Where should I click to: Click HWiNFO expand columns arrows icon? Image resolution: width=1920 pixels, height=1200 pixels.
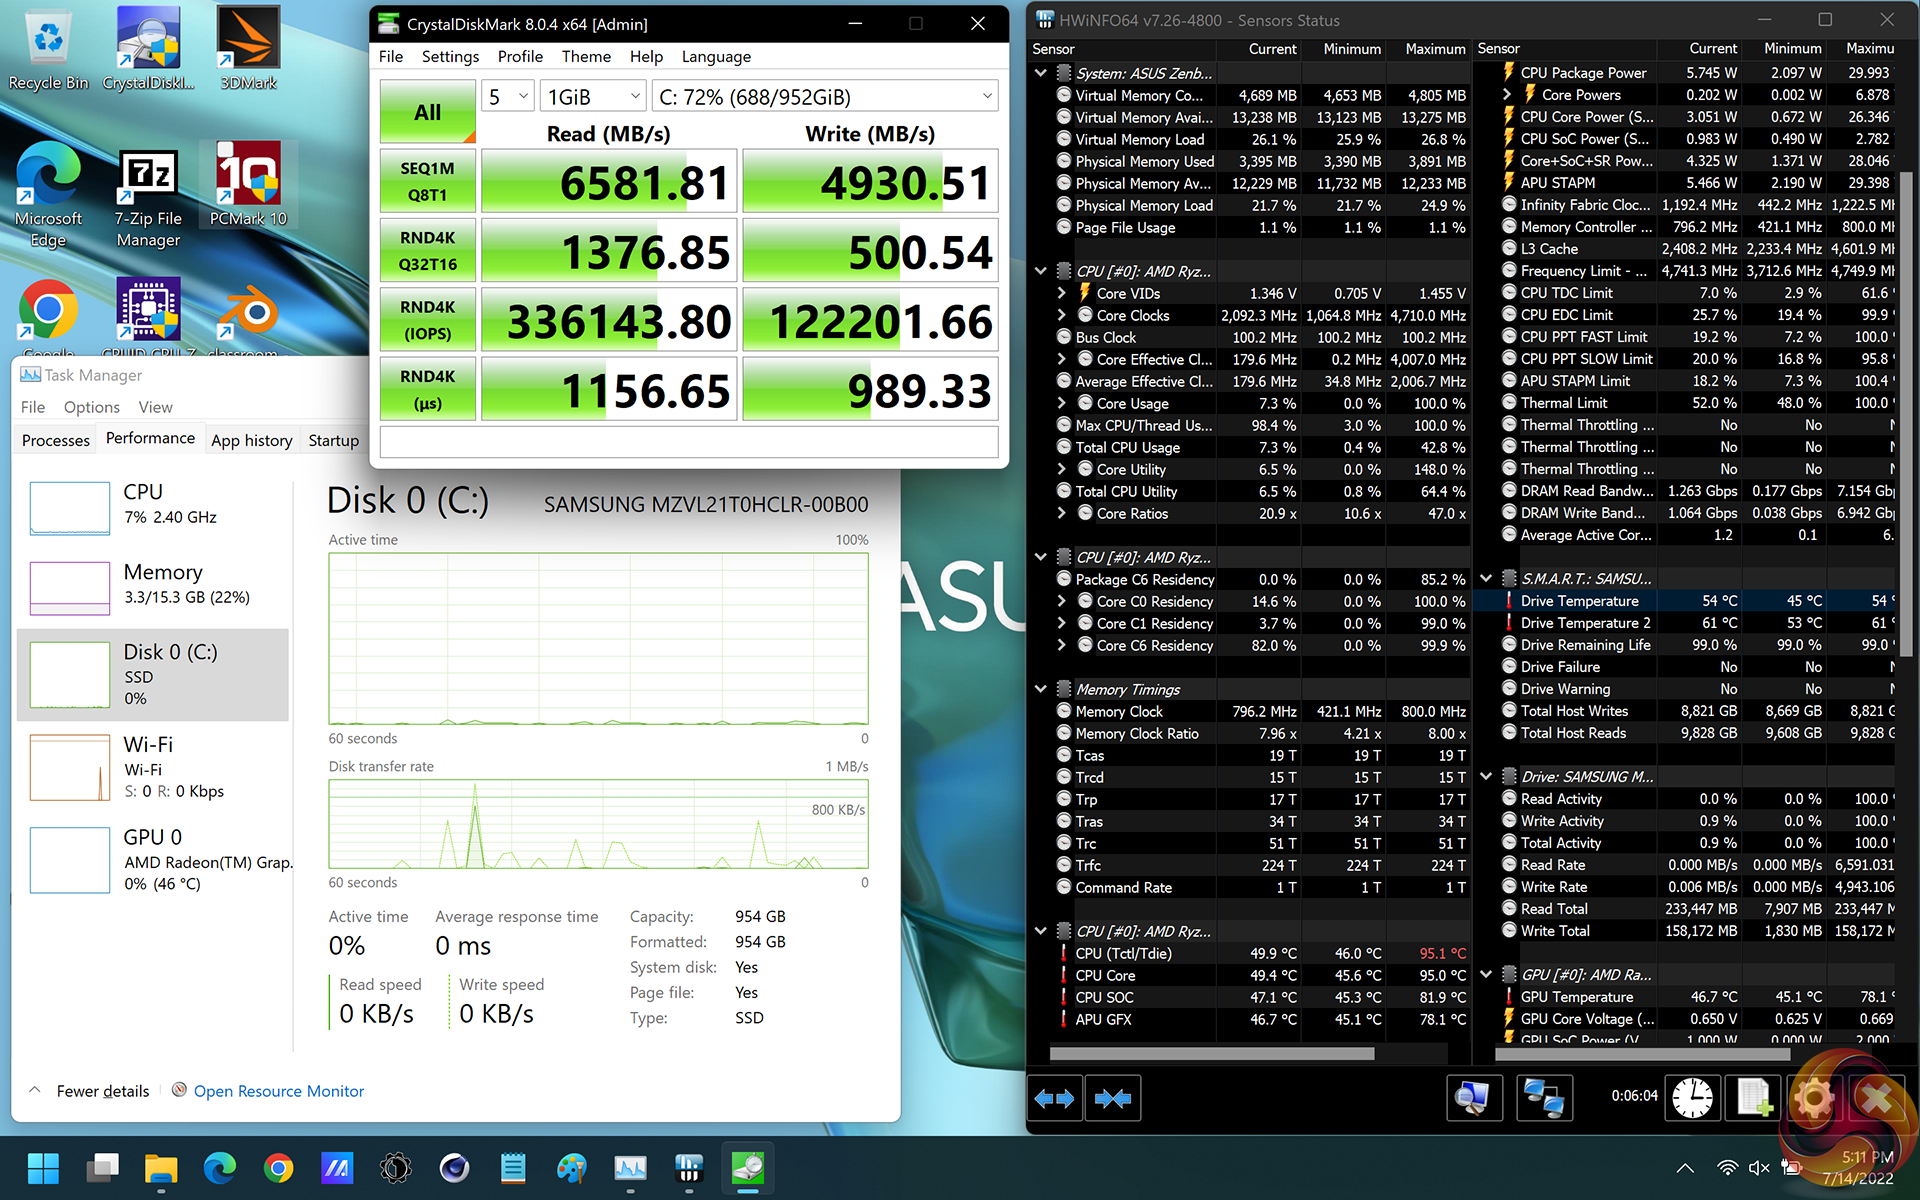coord(1054,1098)
